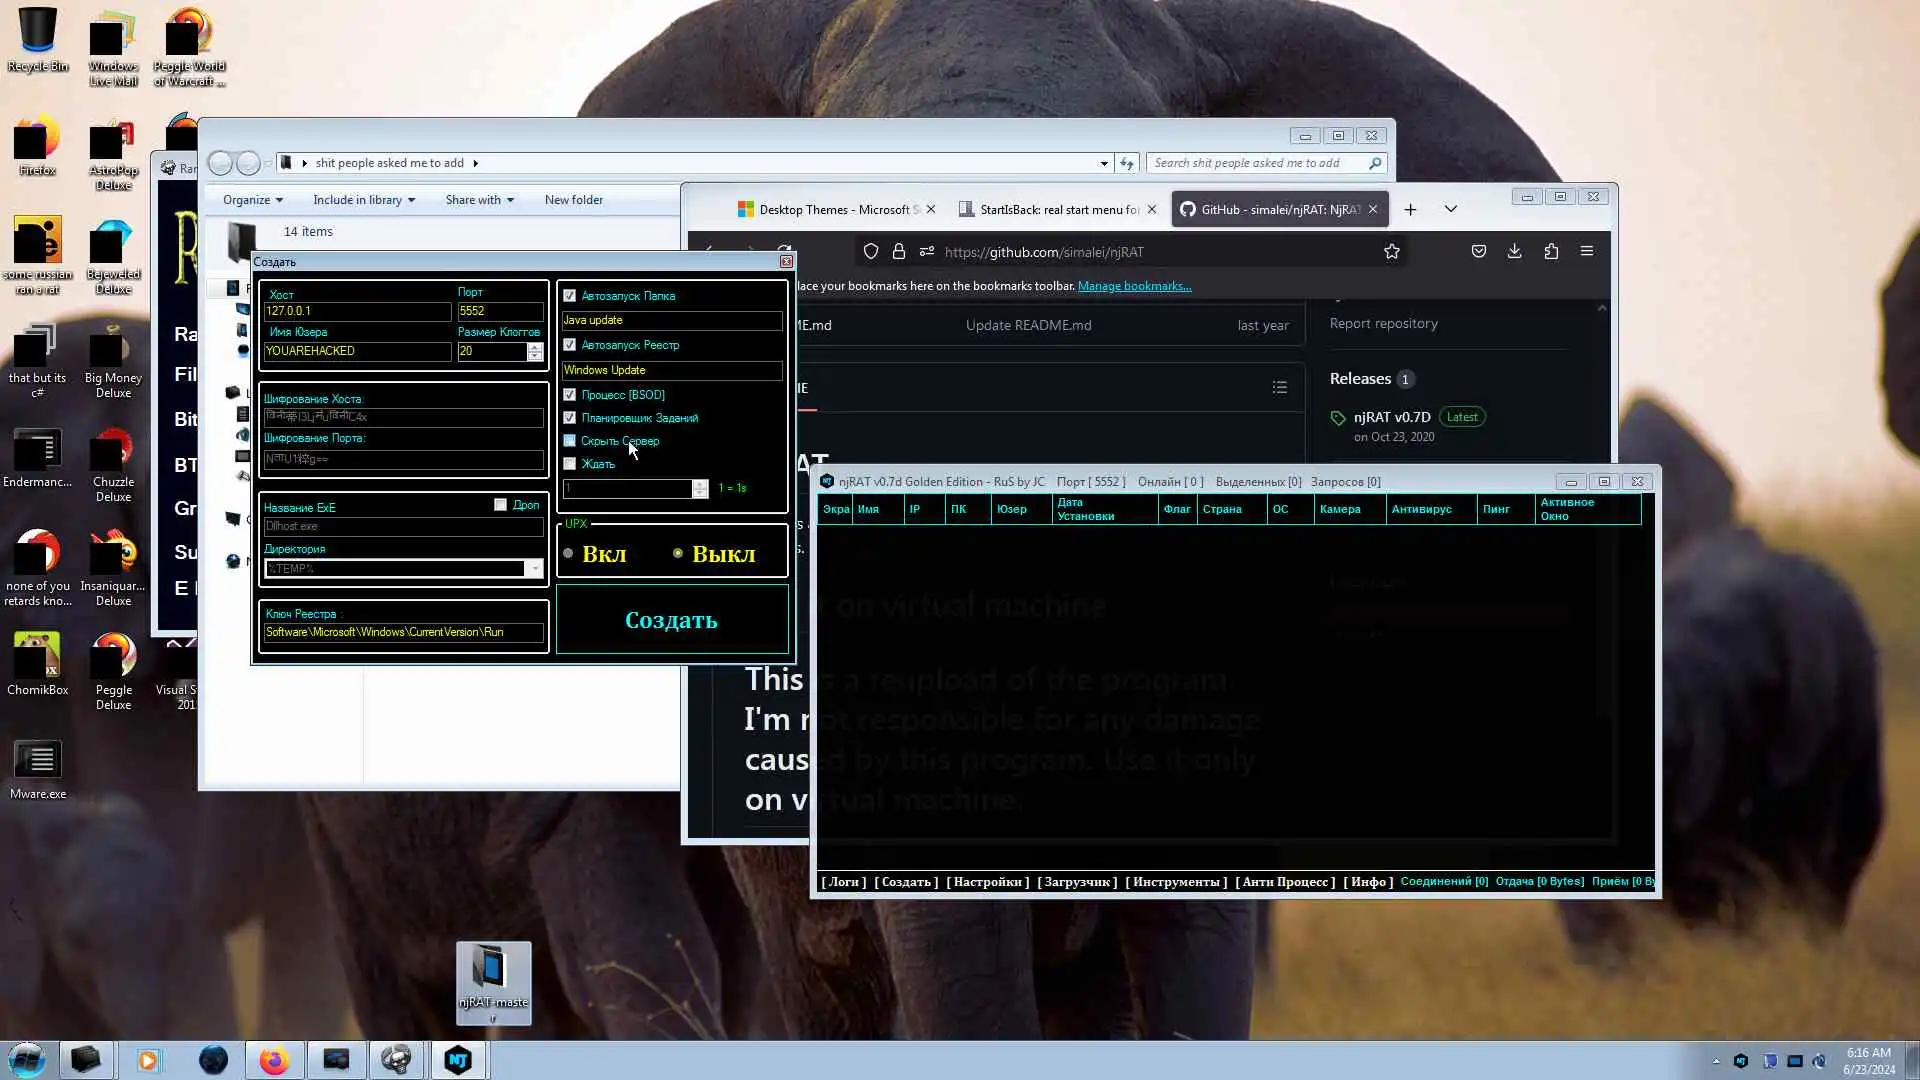This screenshot has height=1080, width=1920.
Task: Open Firefox downloads arrow icon
Action: pos(1514,252)
